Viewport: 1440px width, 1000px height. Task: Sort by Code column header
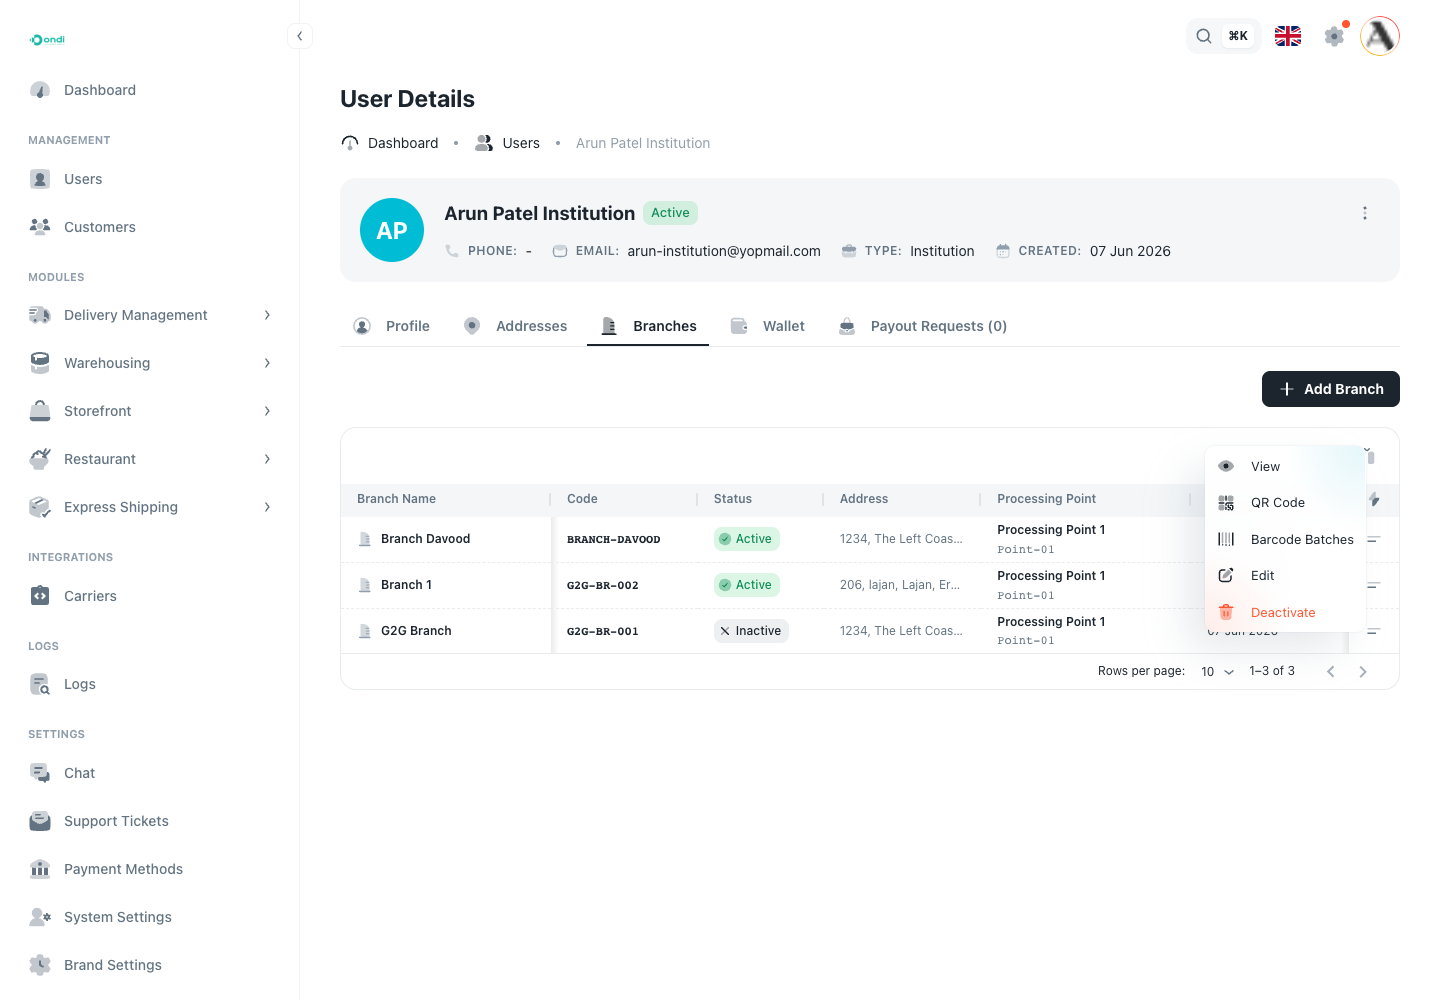[582, 499]
